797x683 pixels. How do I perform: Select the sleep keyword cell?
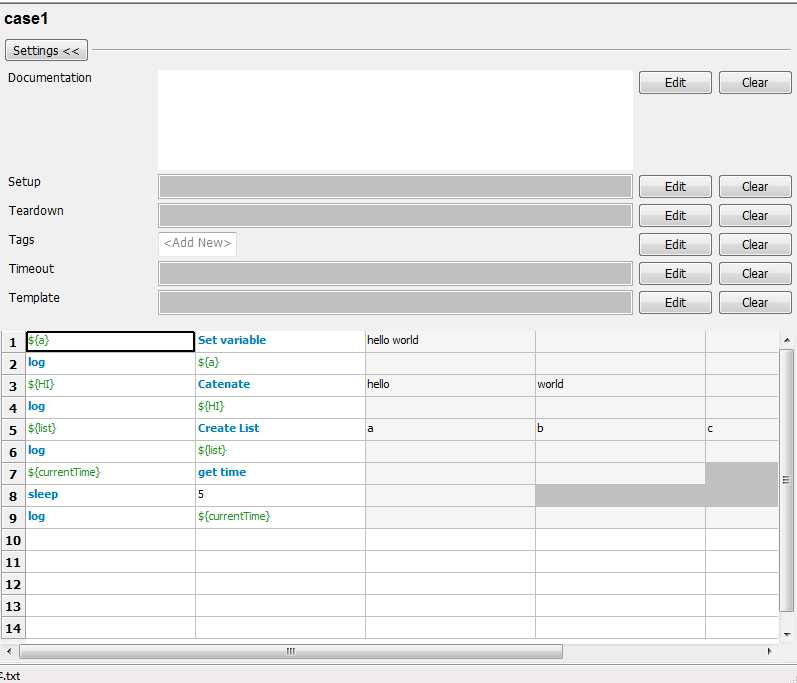(x=110, y=495)
